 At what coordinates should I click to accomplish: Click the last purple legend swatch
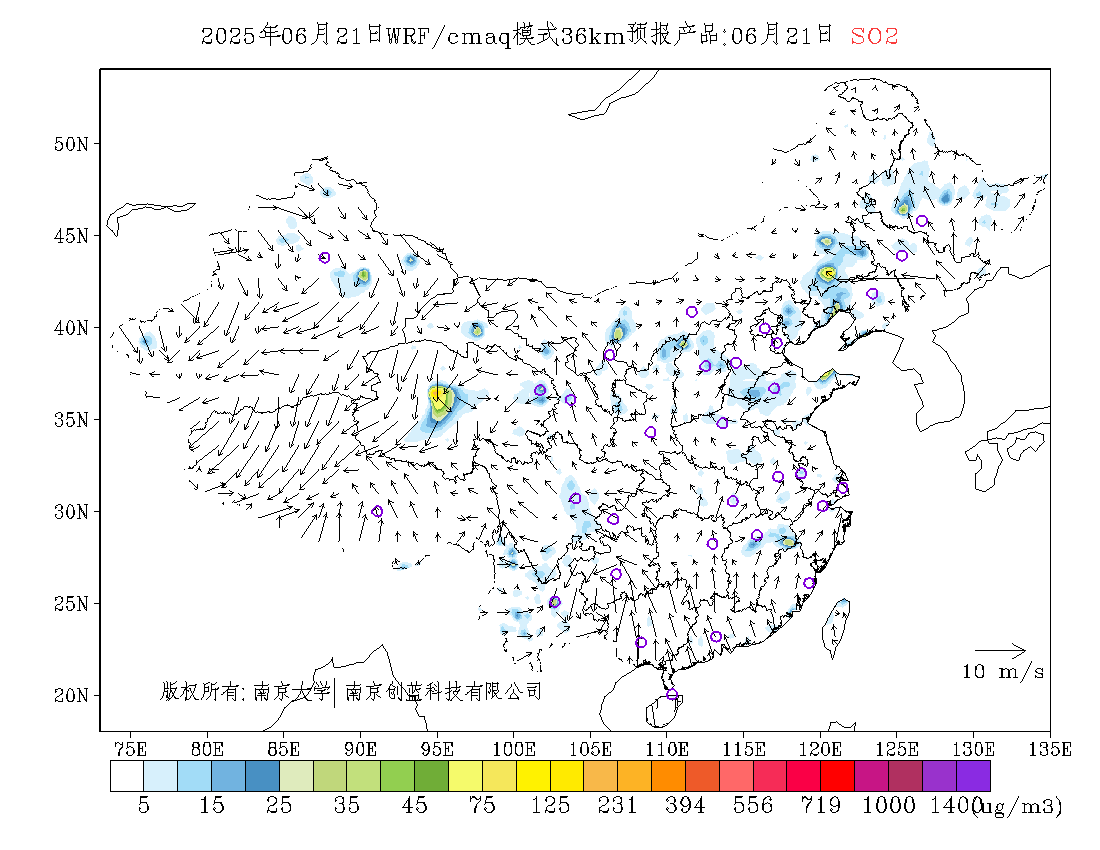(x=973, y=776)
